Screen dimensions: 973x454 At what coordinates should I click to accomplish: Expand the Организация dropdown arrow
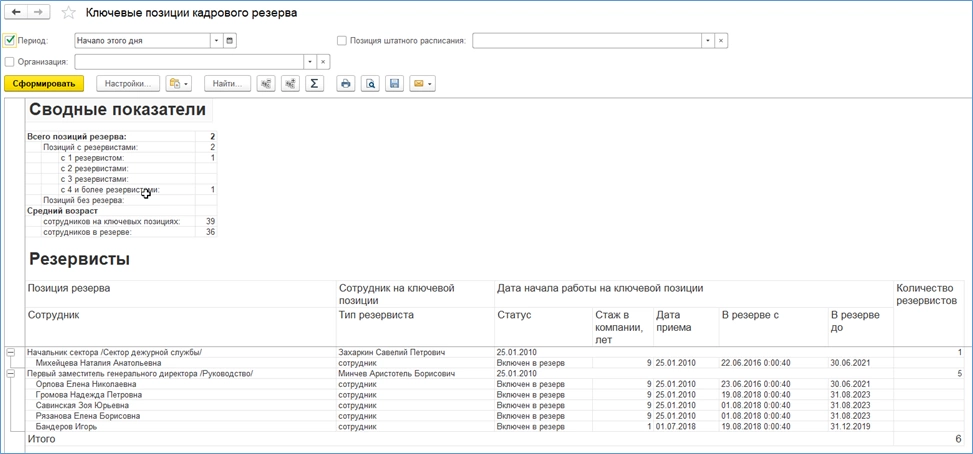coord(309,62)
